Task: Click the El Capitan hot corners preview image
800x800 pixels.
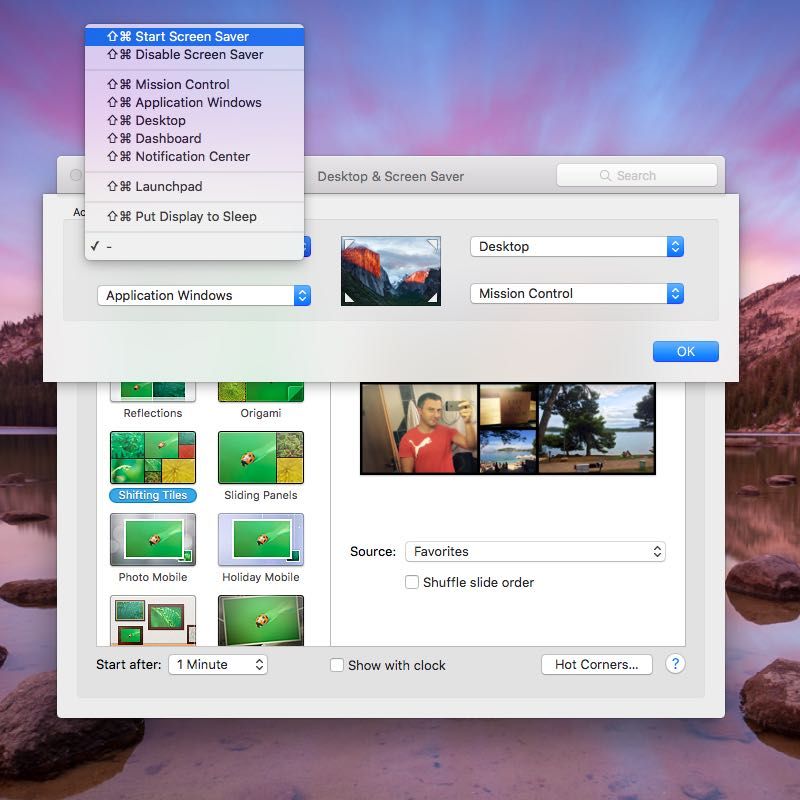Action: click(x=391, y=271)
